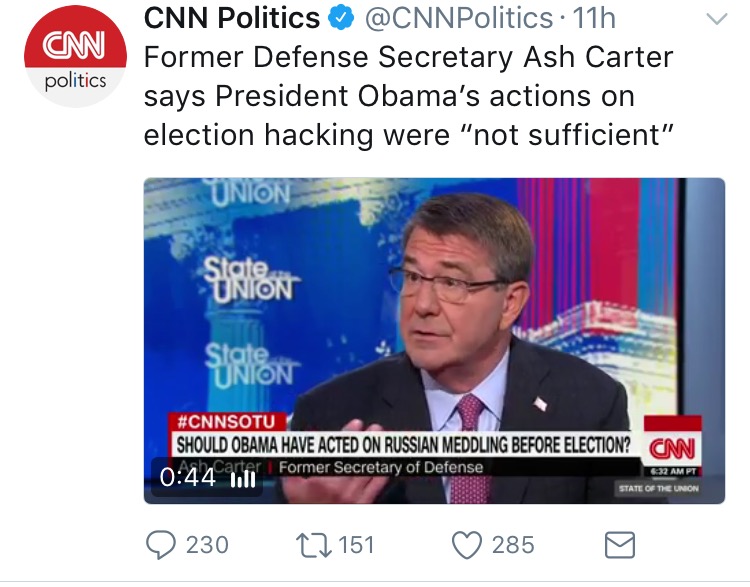Click the reply speech bubble icon

(161, 545)
